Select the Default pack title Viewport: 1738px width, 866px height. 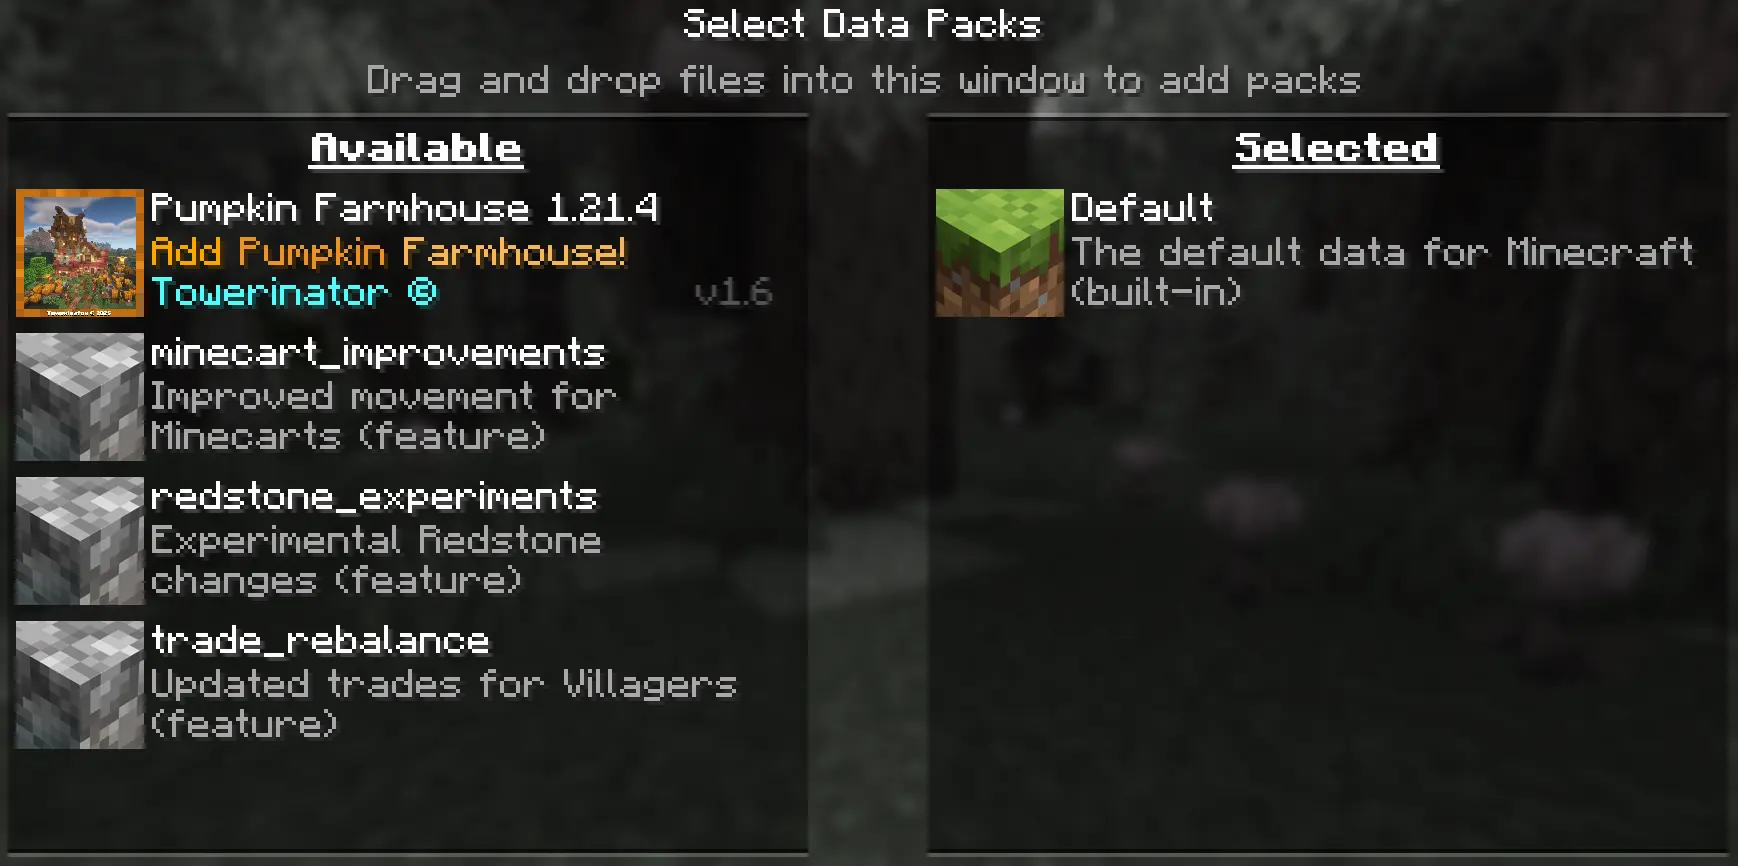[x=1141, y=208]
